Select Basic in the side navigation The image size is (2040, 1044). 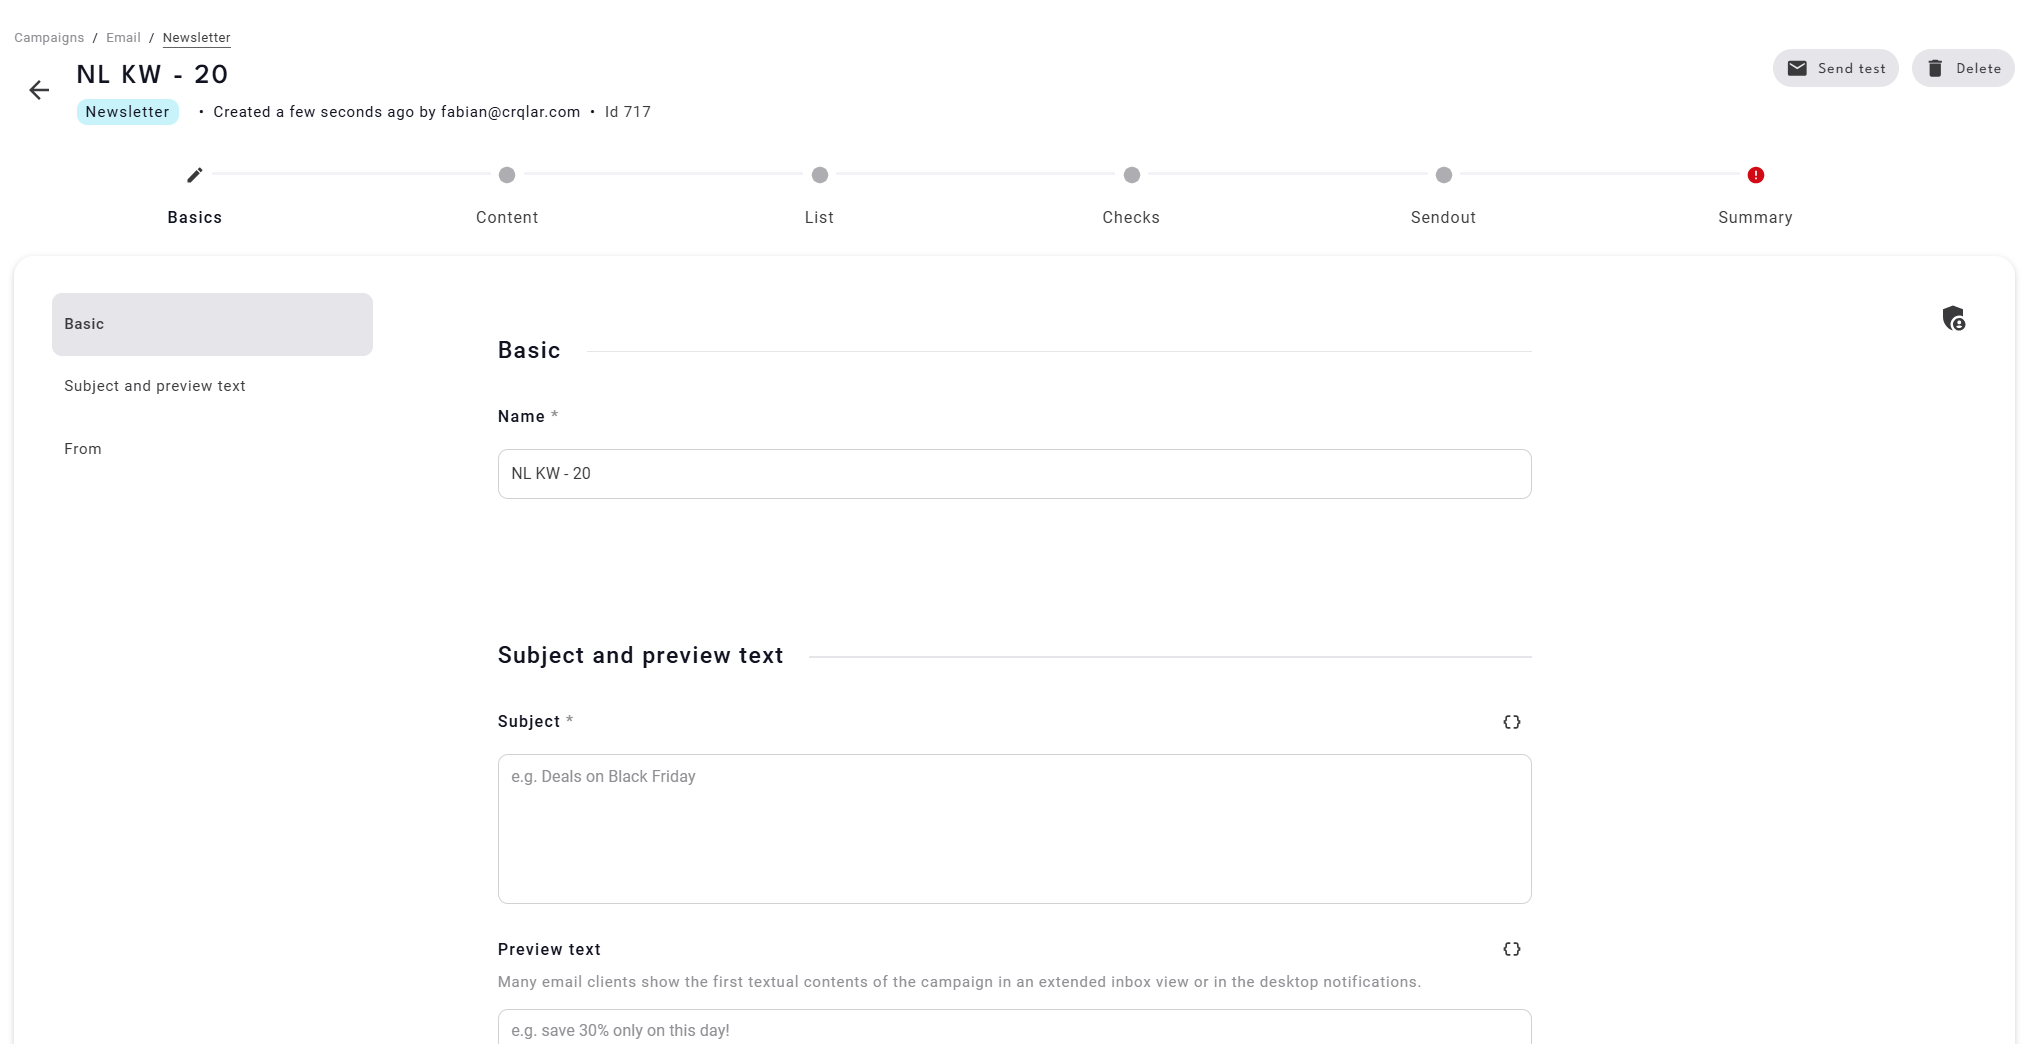point(212,324)
